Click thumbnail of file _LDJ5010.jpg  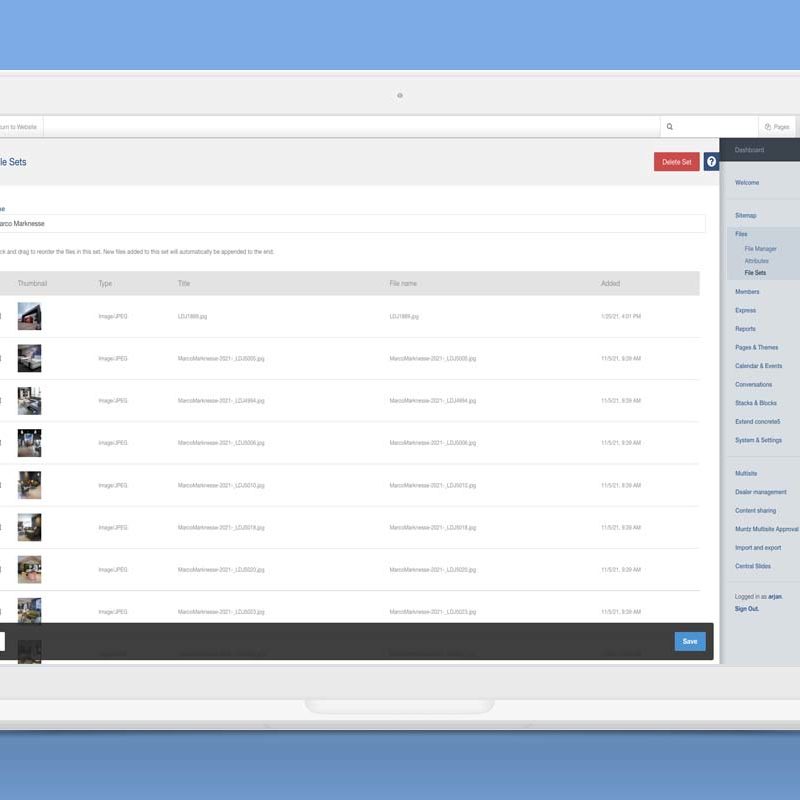[29, 485]
